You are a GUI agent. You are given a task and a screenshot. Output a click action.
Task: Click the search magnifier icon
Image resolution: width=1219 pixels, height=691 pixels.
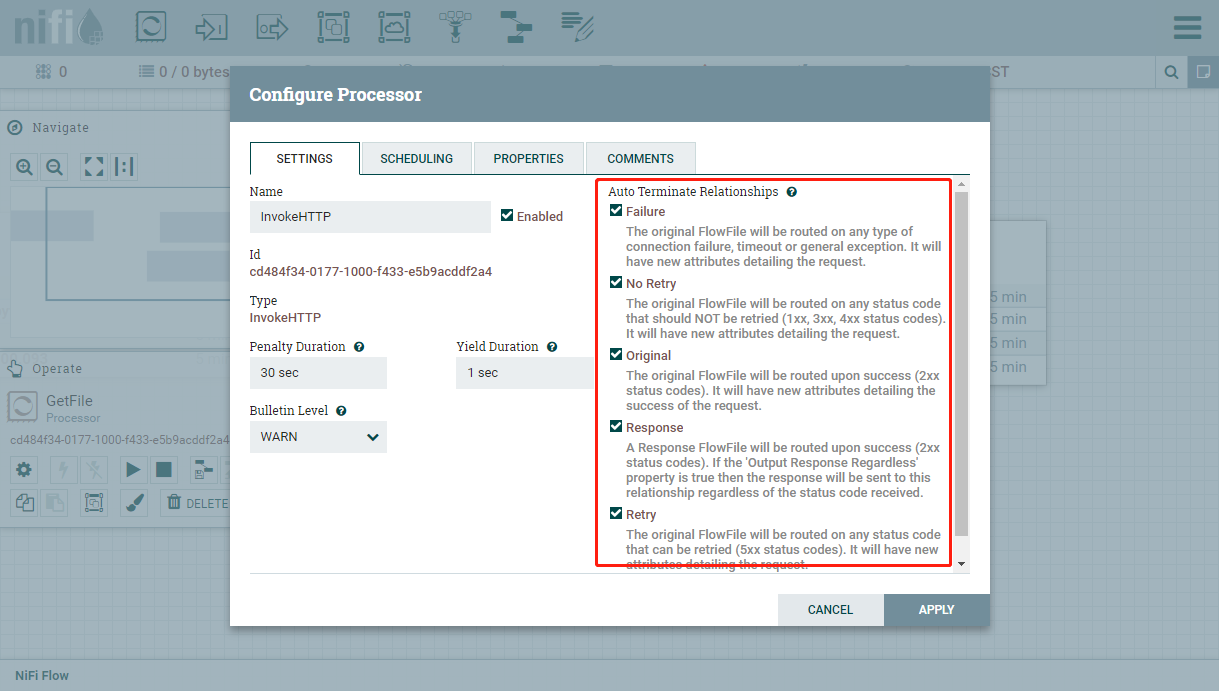(x=1170, y=72)
